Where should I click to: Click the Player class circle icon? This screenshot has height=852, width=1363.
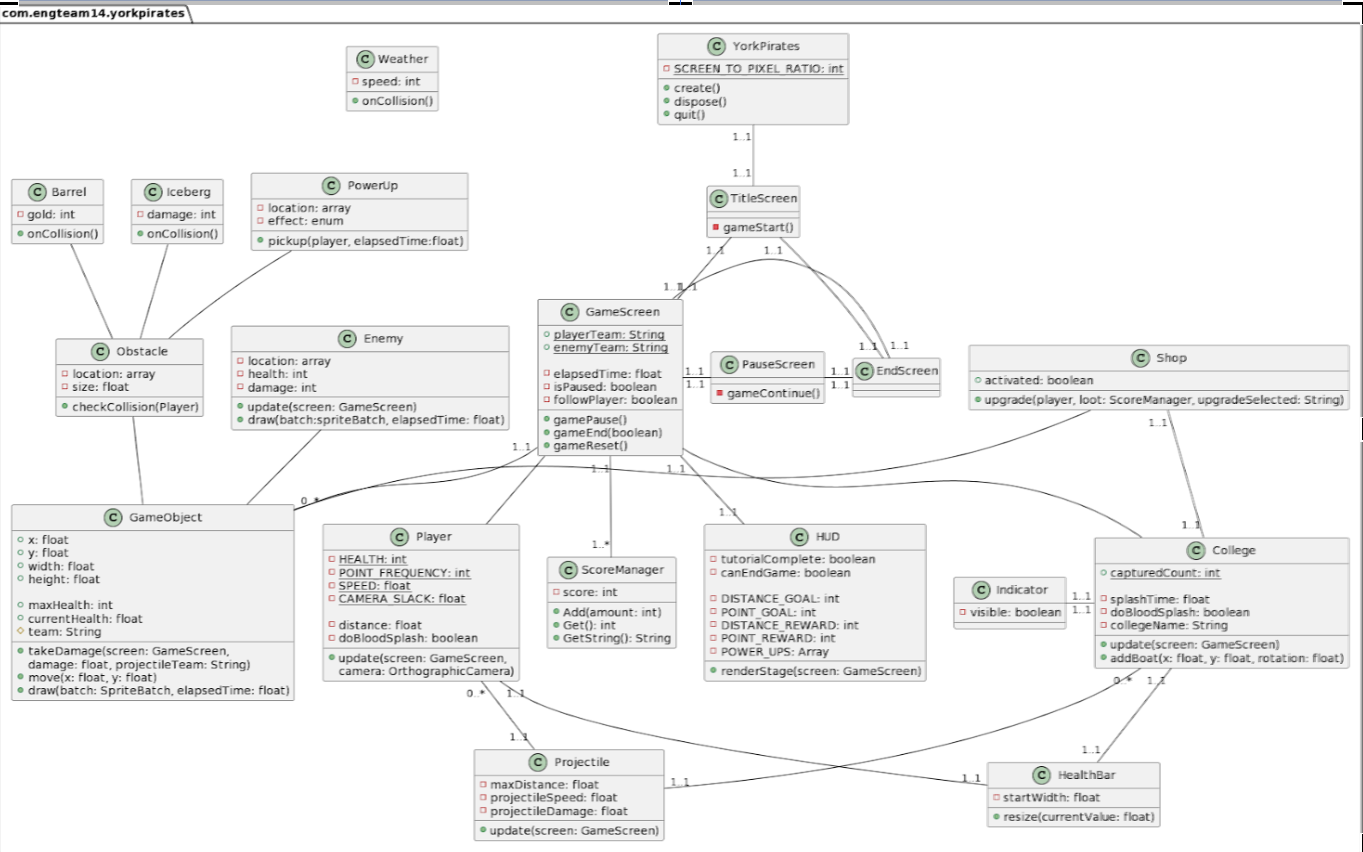tap(399, 536)
